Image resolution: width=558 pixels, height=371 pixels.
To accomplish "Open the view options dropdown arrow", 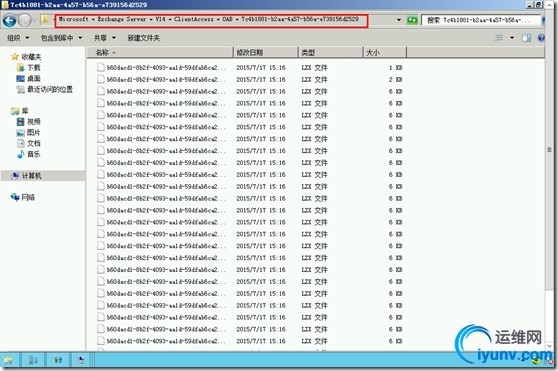I will (x=512, y=38).
